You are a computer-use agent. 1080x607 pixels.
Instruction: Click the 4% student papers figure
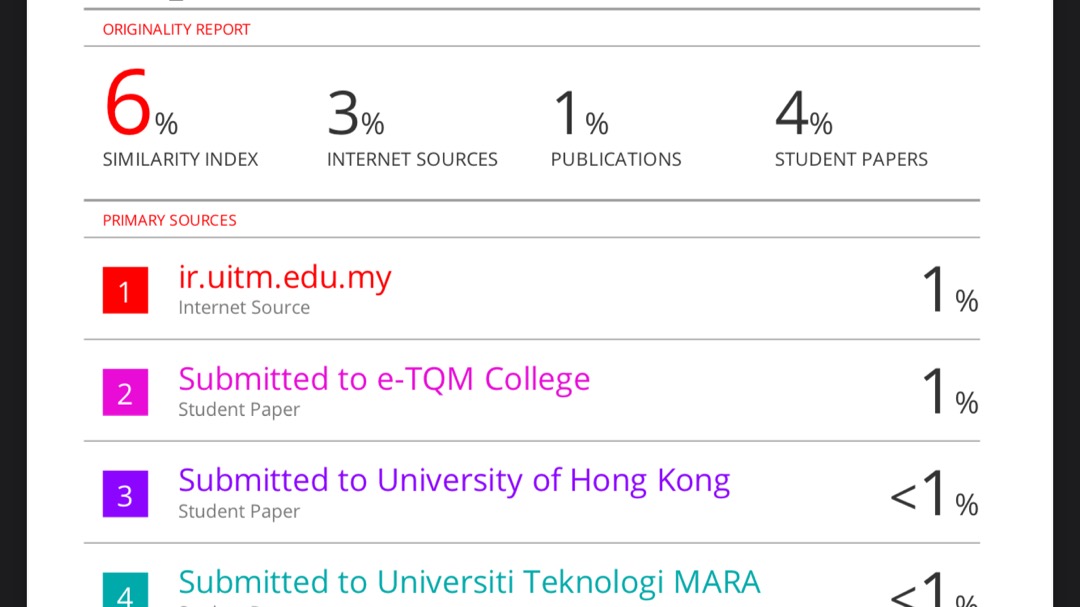tap(803, 114)
